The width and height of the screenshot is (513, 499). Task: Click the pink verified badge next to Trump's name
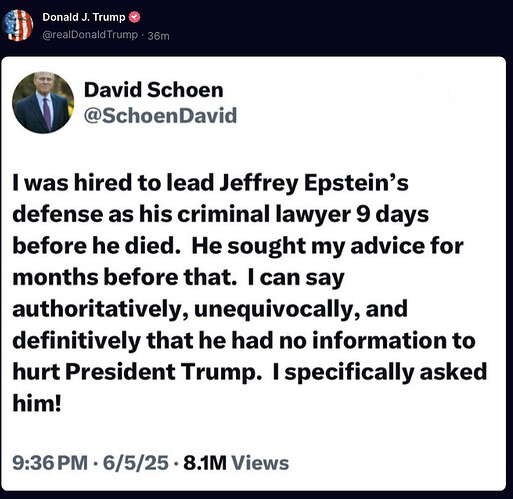click(134, 17)
